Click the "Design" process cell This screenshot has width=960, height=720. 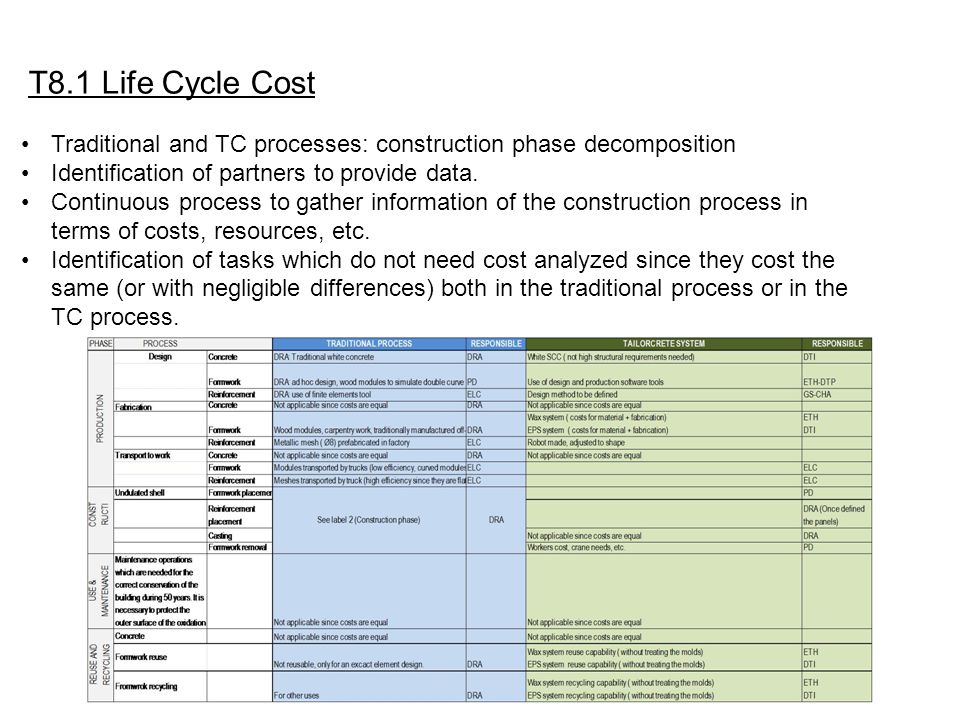pos(160,357)
